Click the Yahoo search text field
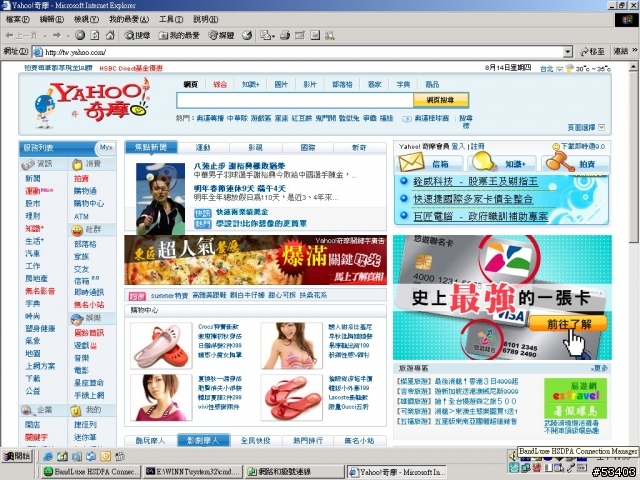Image resolution: width=640 pixels, height=480 pixels. [x=295, y=100]
